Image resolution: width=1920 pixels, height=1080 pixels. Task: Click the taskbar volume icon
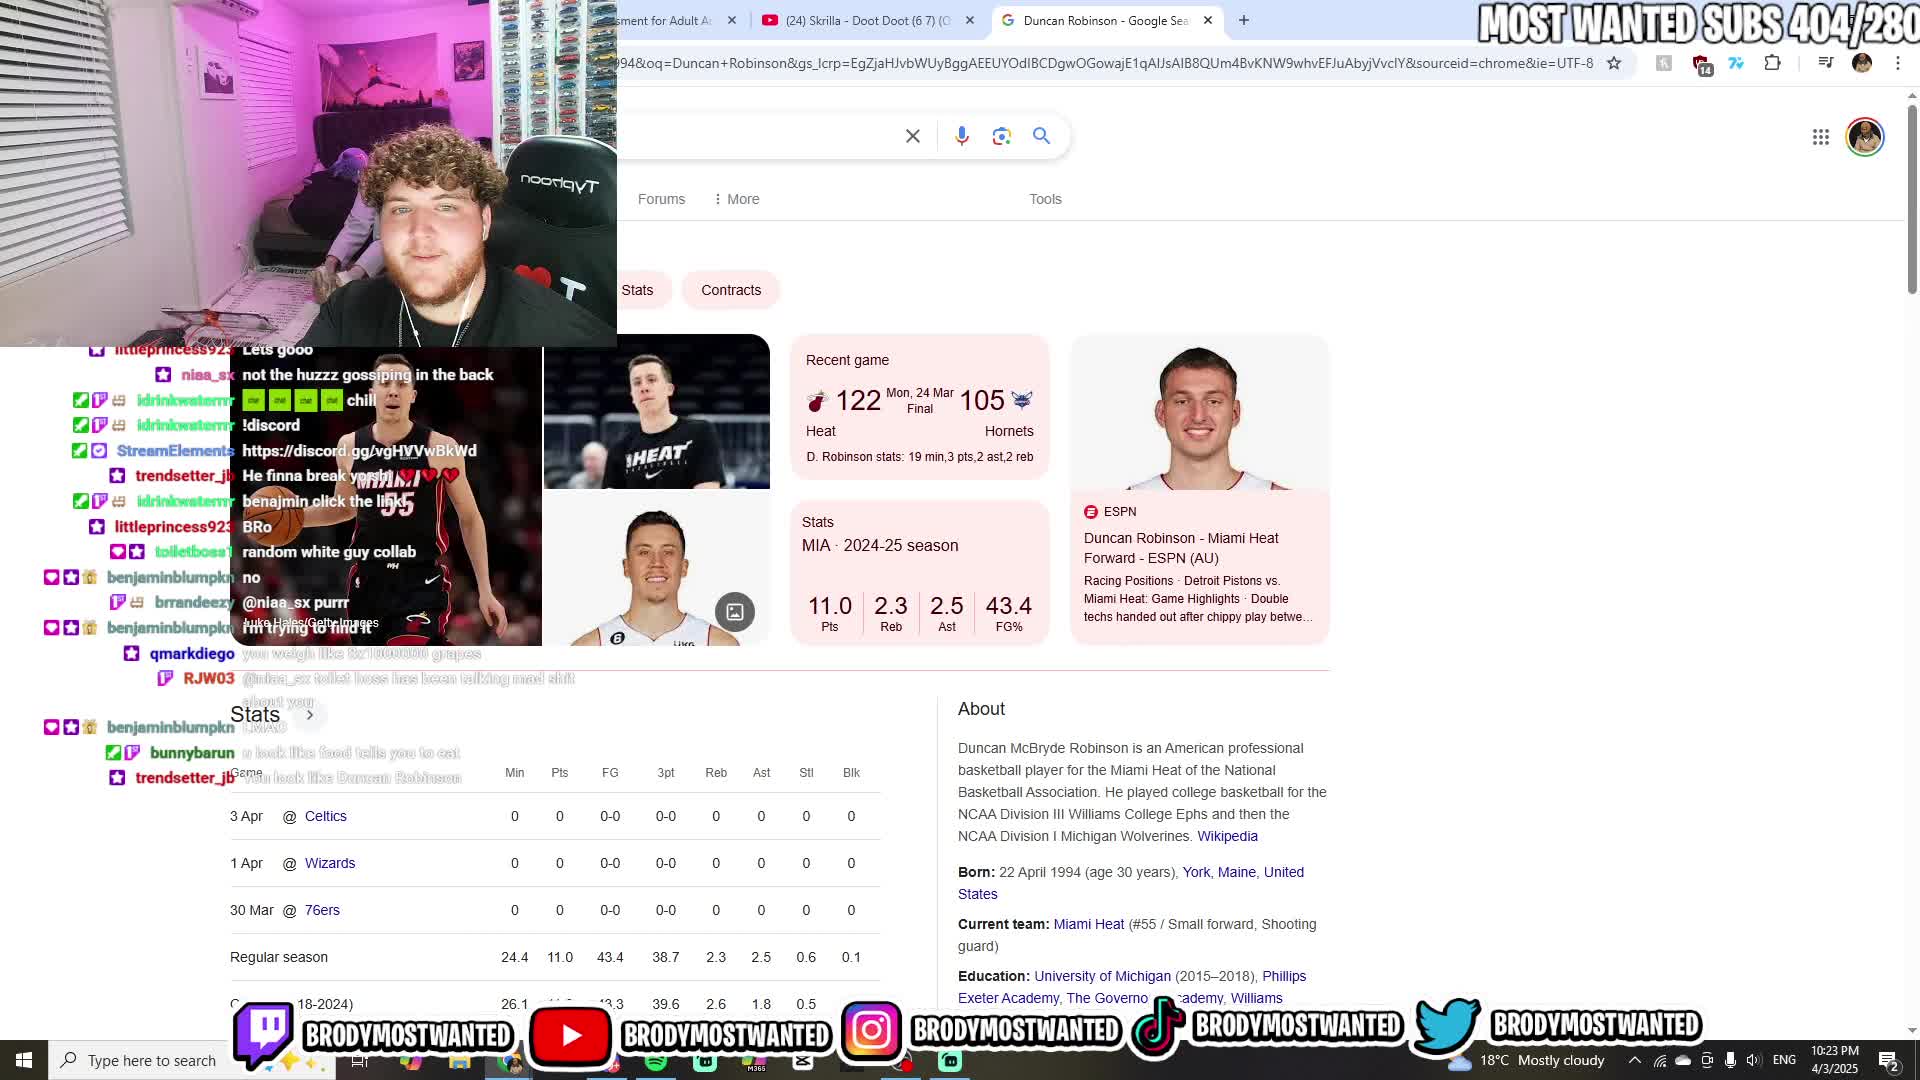point(1753,1060)
